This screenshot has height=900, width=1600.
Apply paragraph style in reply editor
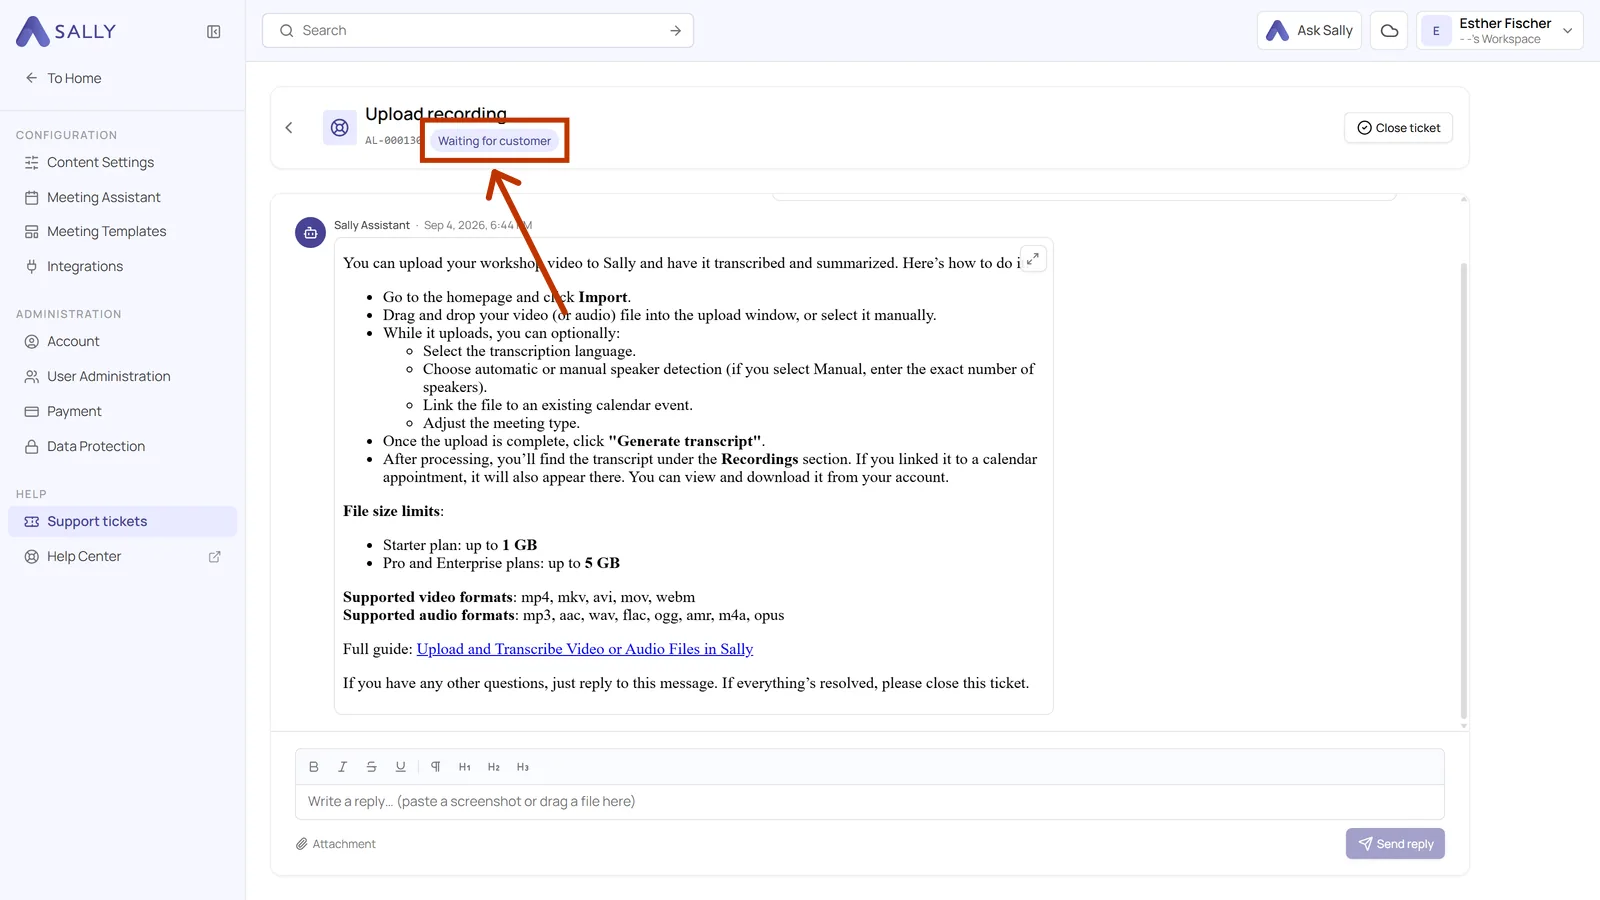tap(436, 767)
